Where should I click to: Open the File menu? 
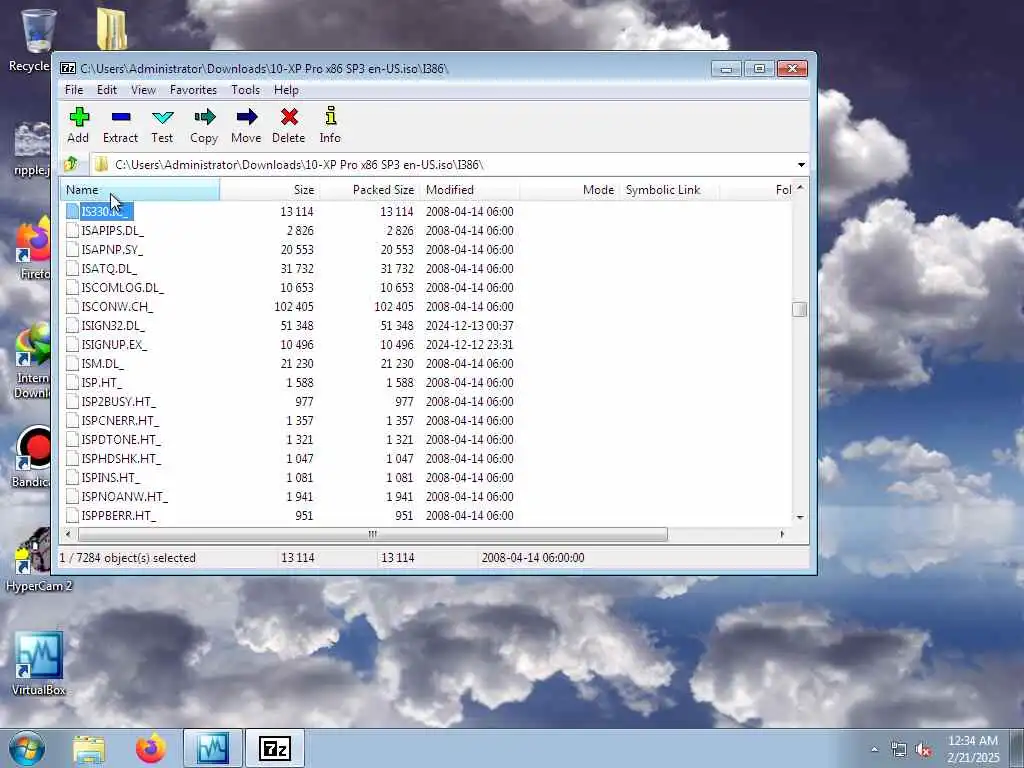[74, 89]
